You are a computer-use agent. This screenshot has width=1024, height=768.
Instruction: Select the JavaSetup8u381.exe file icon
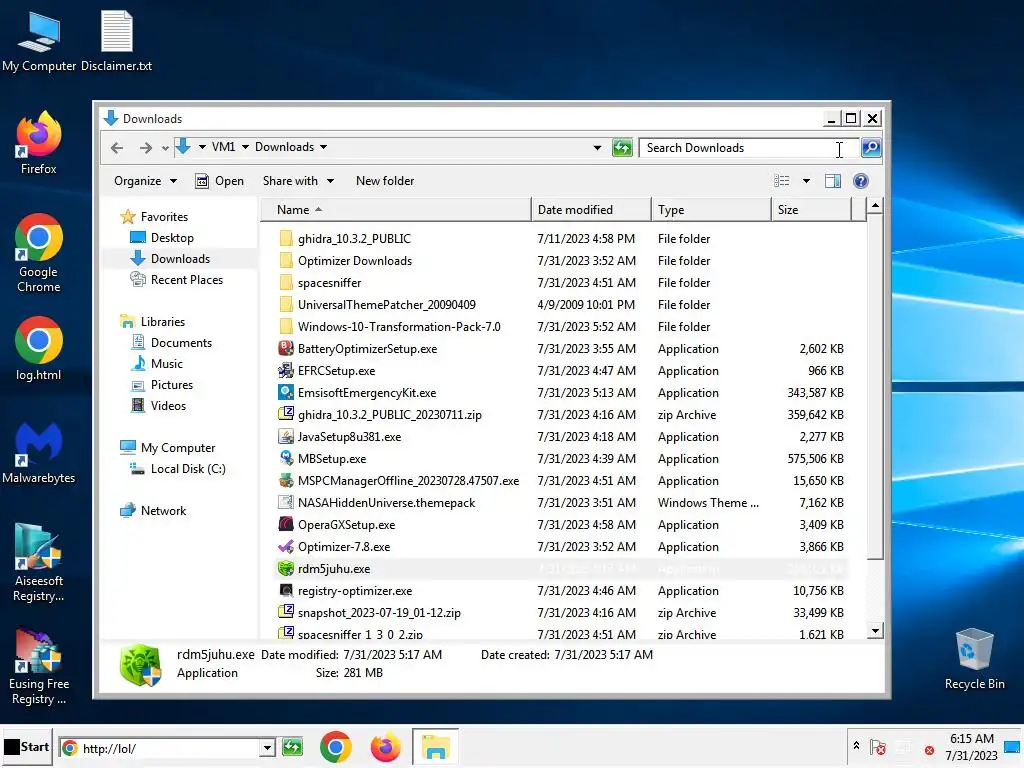tap(285, 436)
